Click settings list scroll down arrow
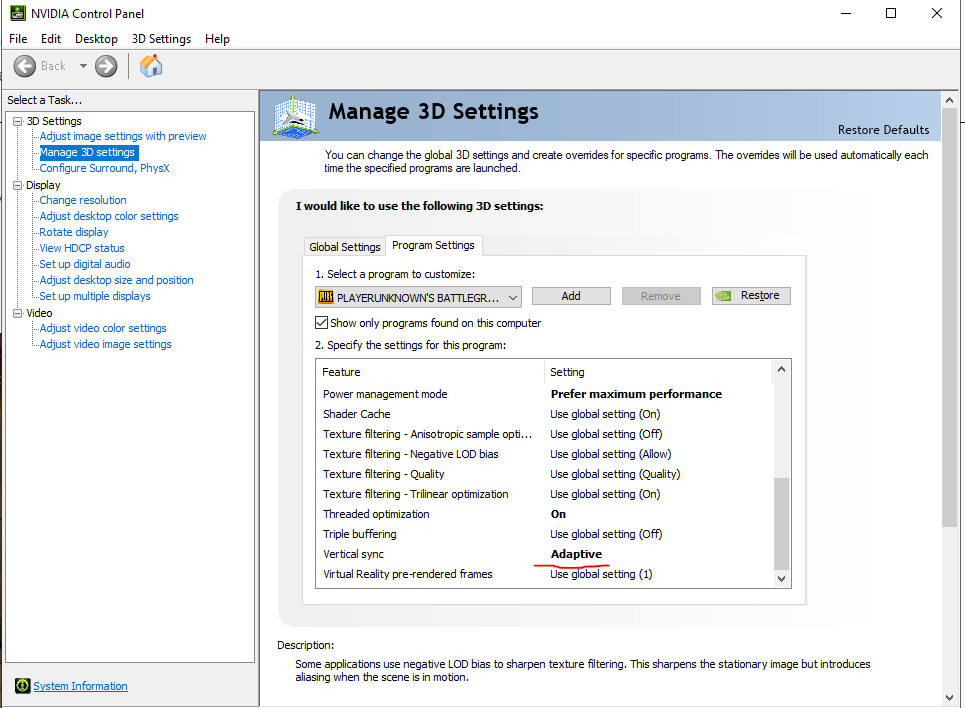965x708 pixels. click(x=782, y=579)
